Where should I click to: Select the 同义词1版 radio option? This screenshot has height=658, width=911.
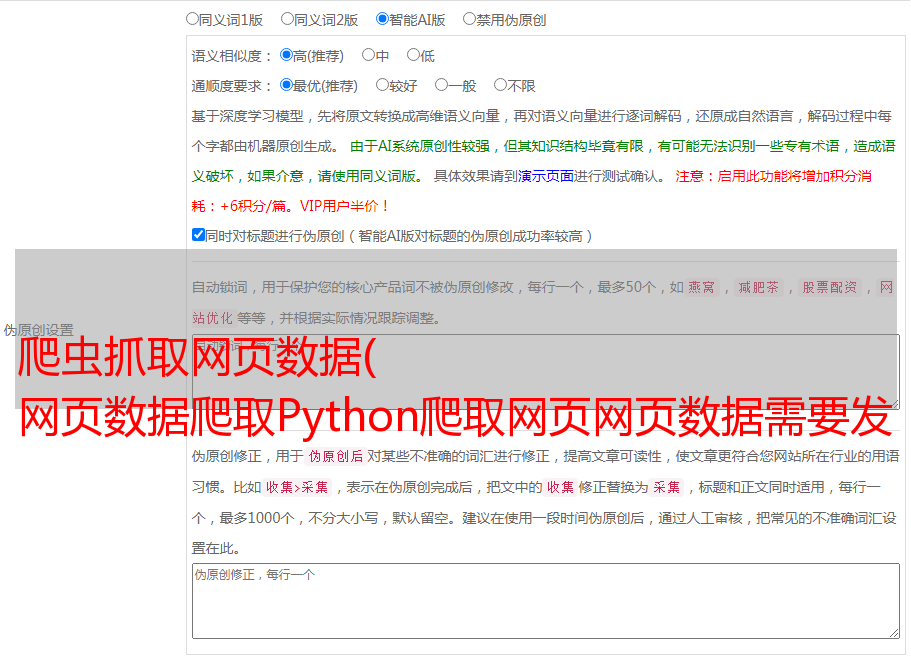click(x=193, y=19)
